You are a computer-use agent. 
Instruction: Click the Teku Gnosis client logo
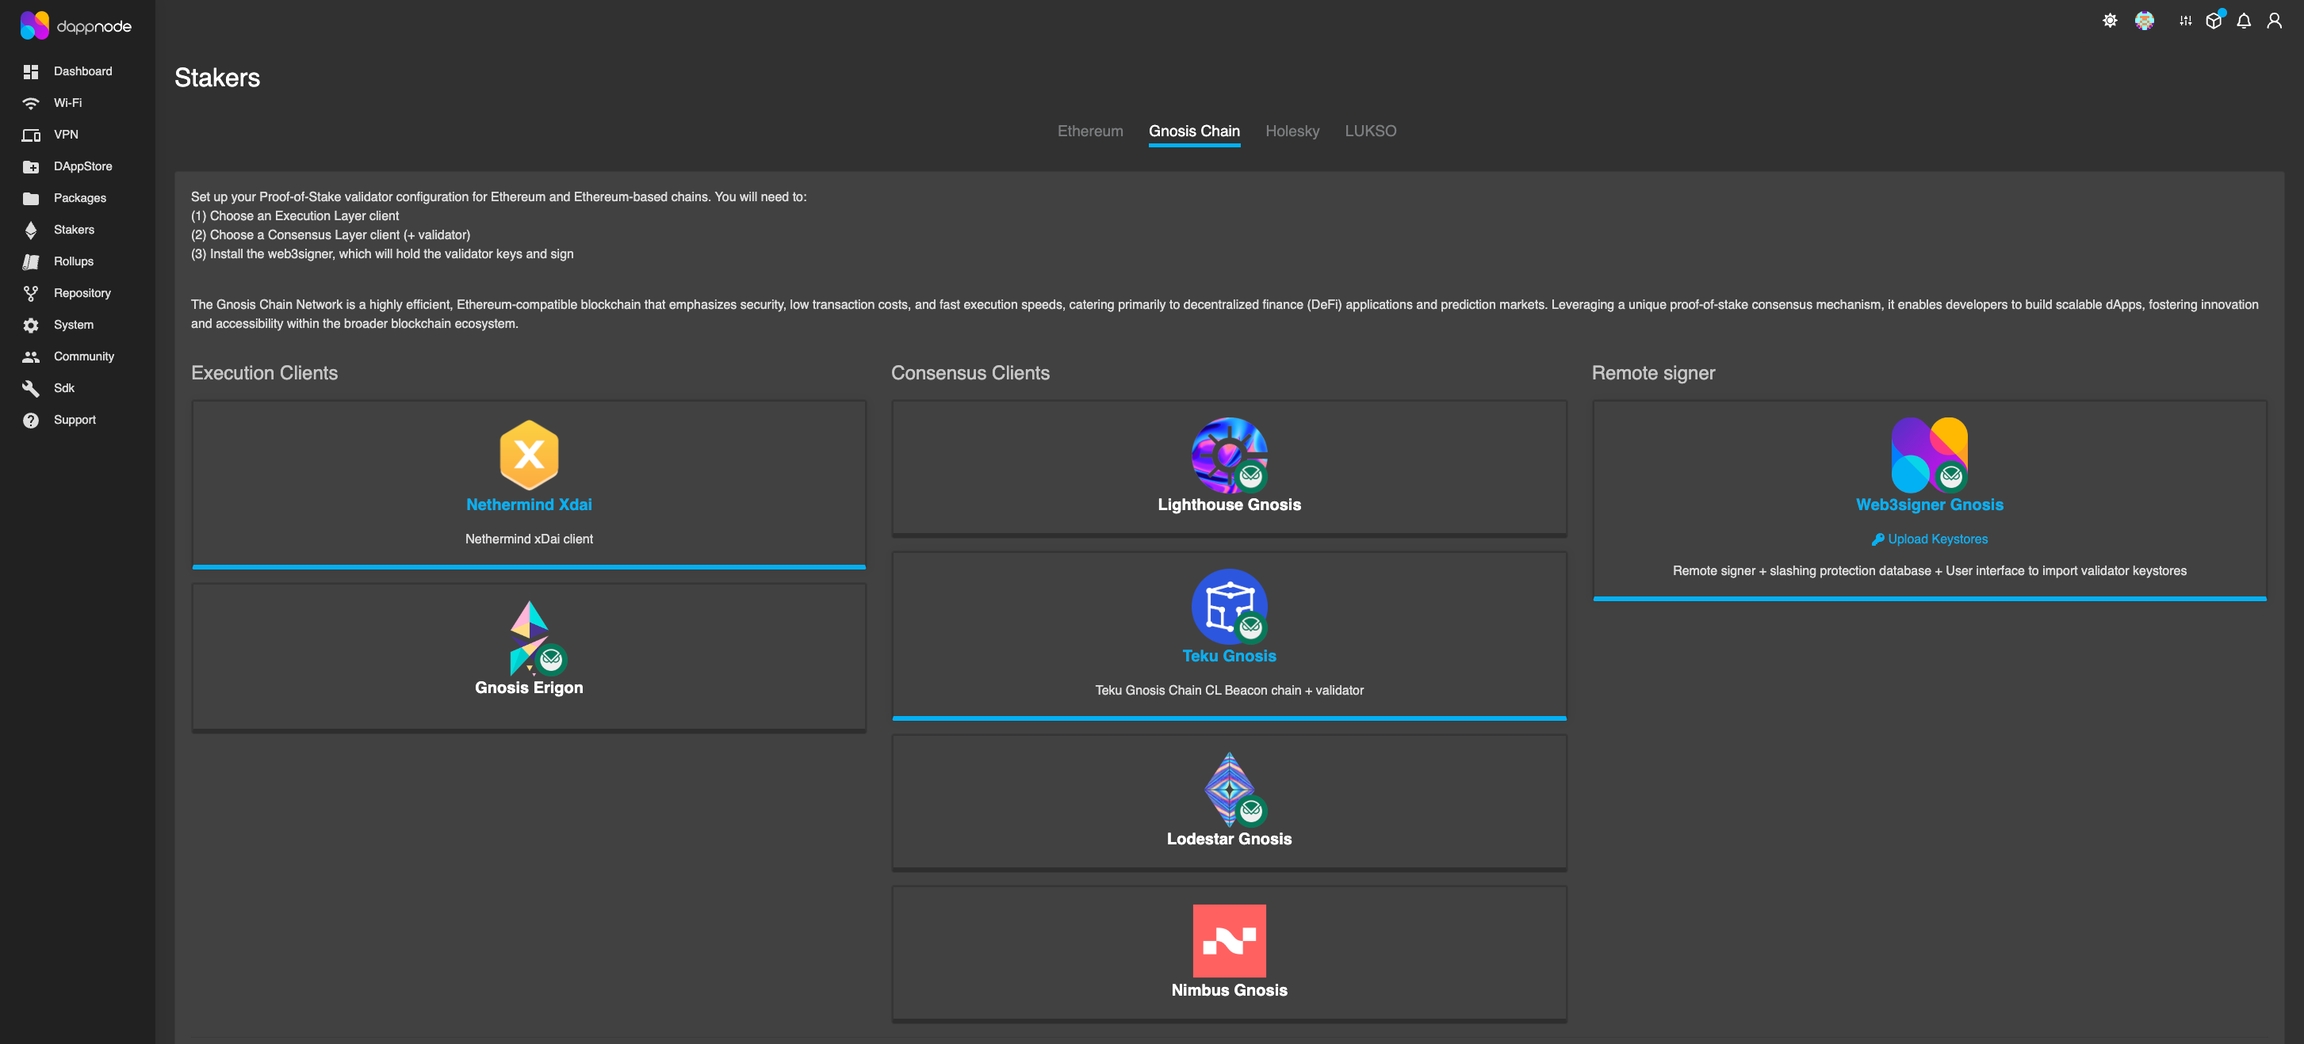click(x=1228, y=606)
